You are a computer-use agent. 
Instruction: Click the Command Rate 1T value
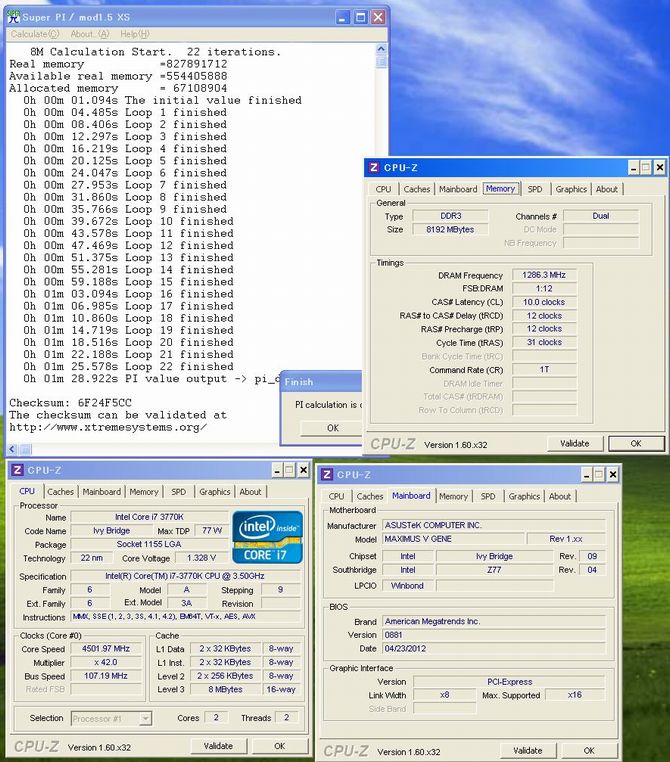coord(544,370)
